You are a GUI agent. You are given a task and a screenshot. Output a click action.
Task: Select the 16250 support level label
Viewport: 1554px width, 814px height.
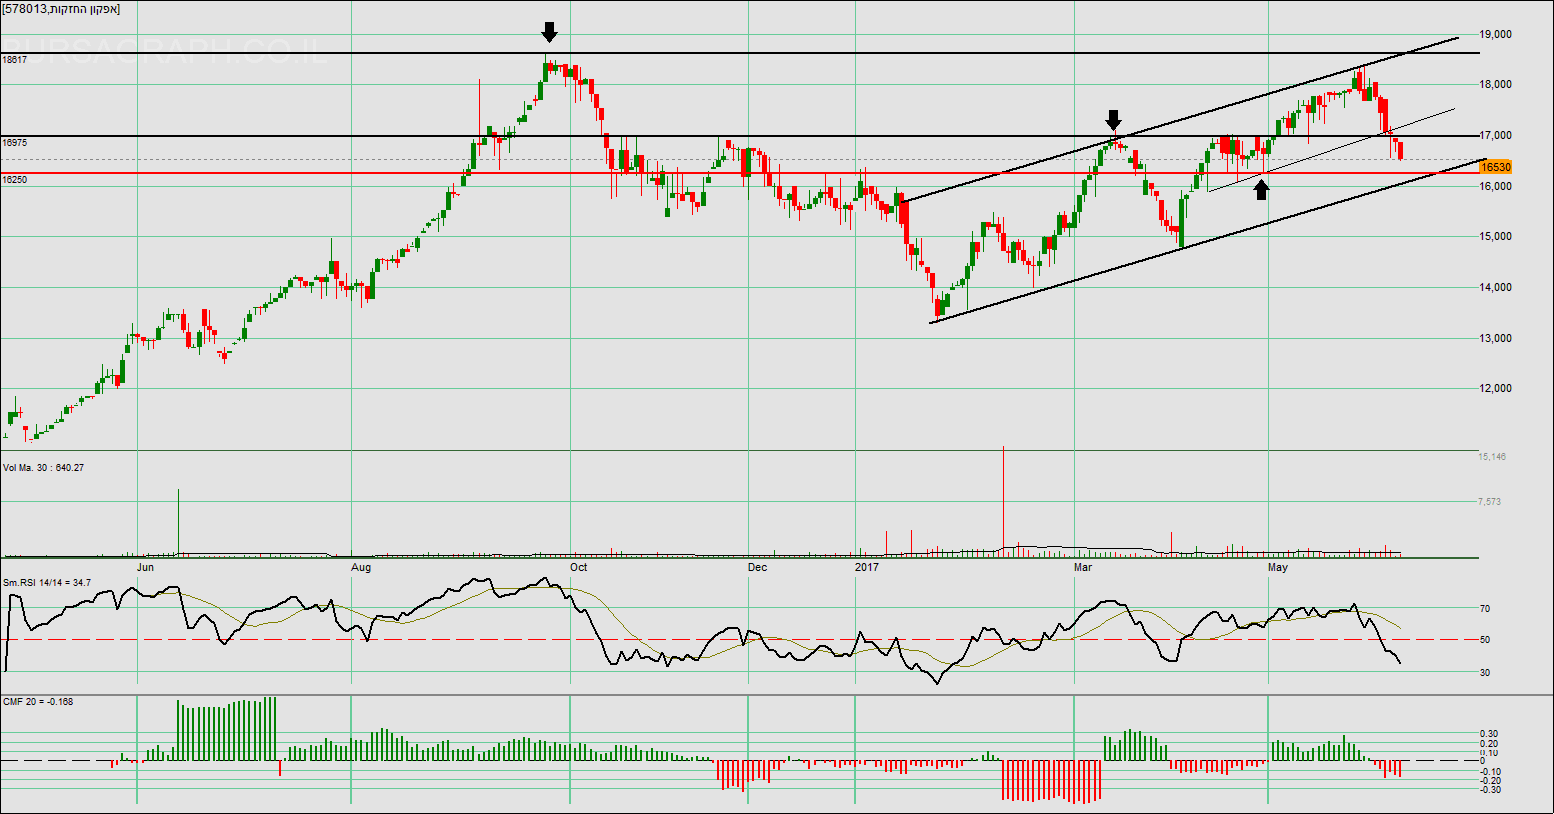(15, 180)
